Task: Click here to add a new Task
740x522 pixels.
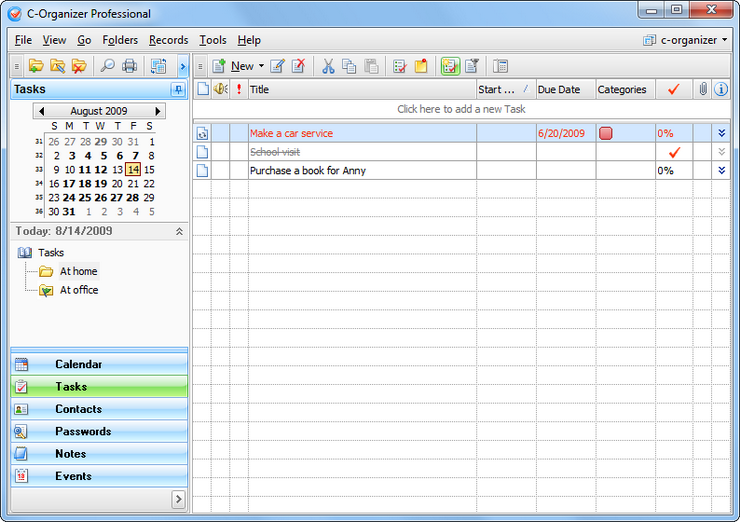Action: (x=461, y=109)
